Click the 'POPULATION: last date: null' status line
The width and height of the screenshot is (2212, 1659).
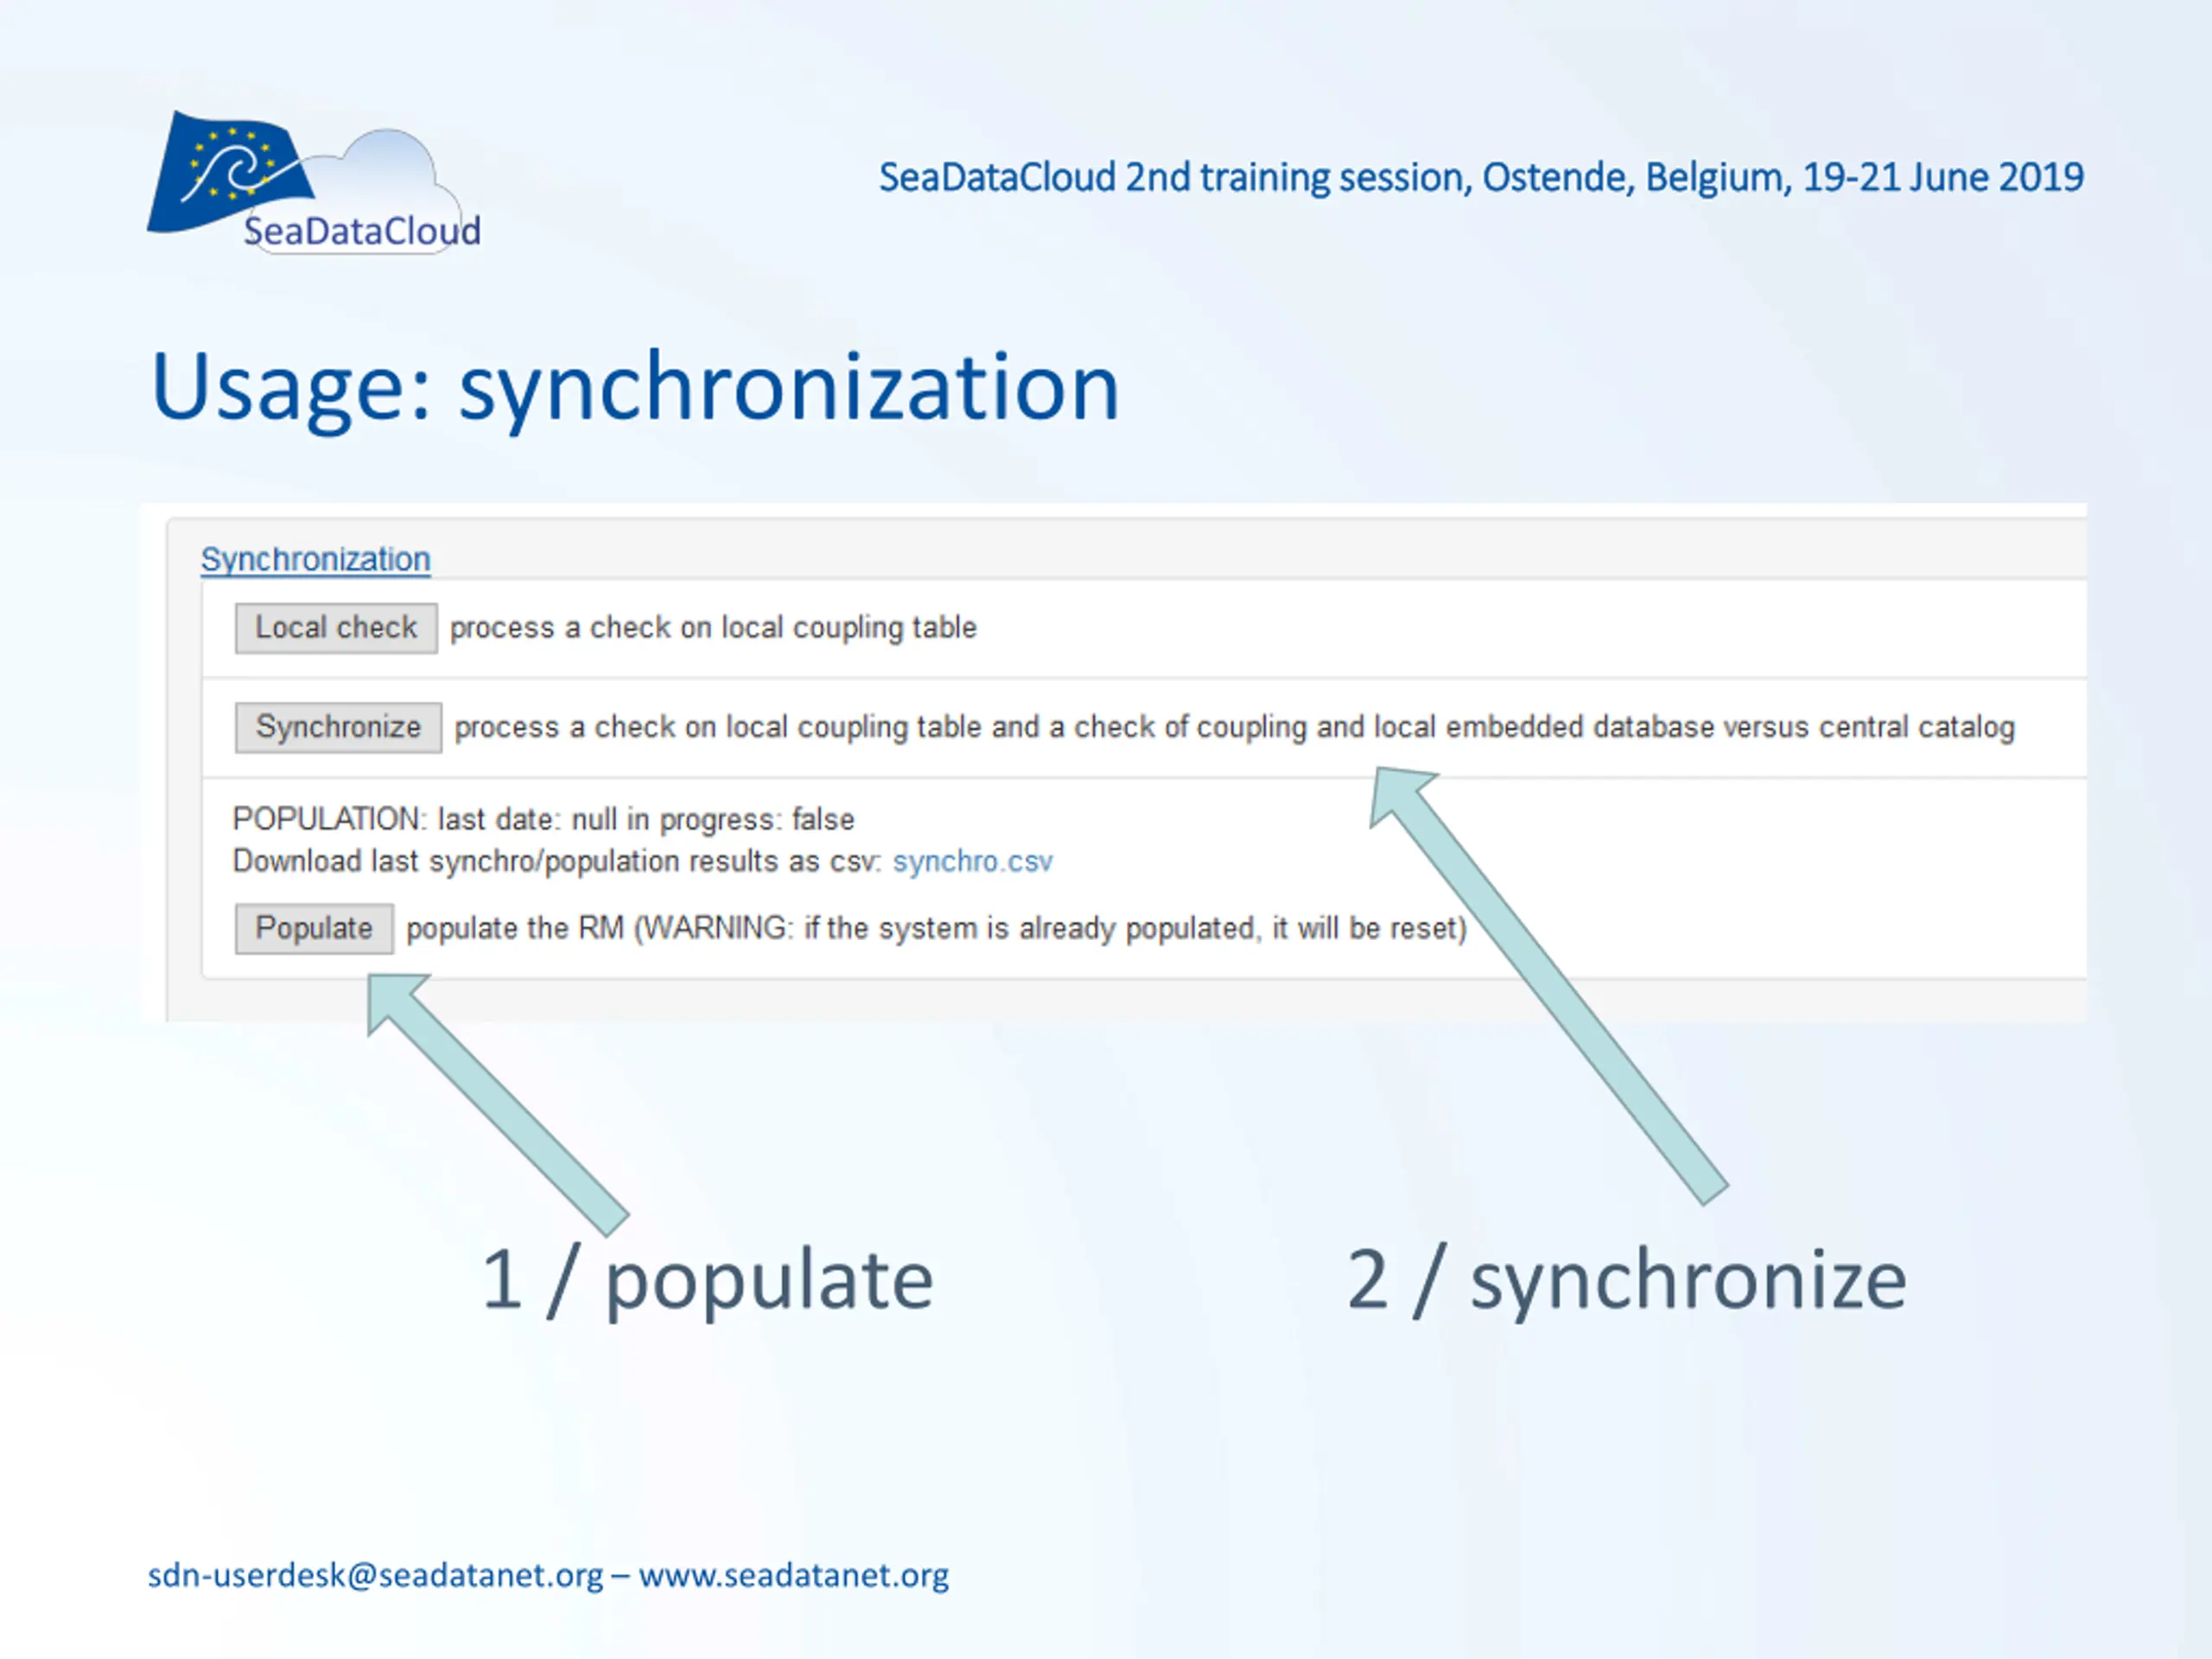[x=543, y=819]
